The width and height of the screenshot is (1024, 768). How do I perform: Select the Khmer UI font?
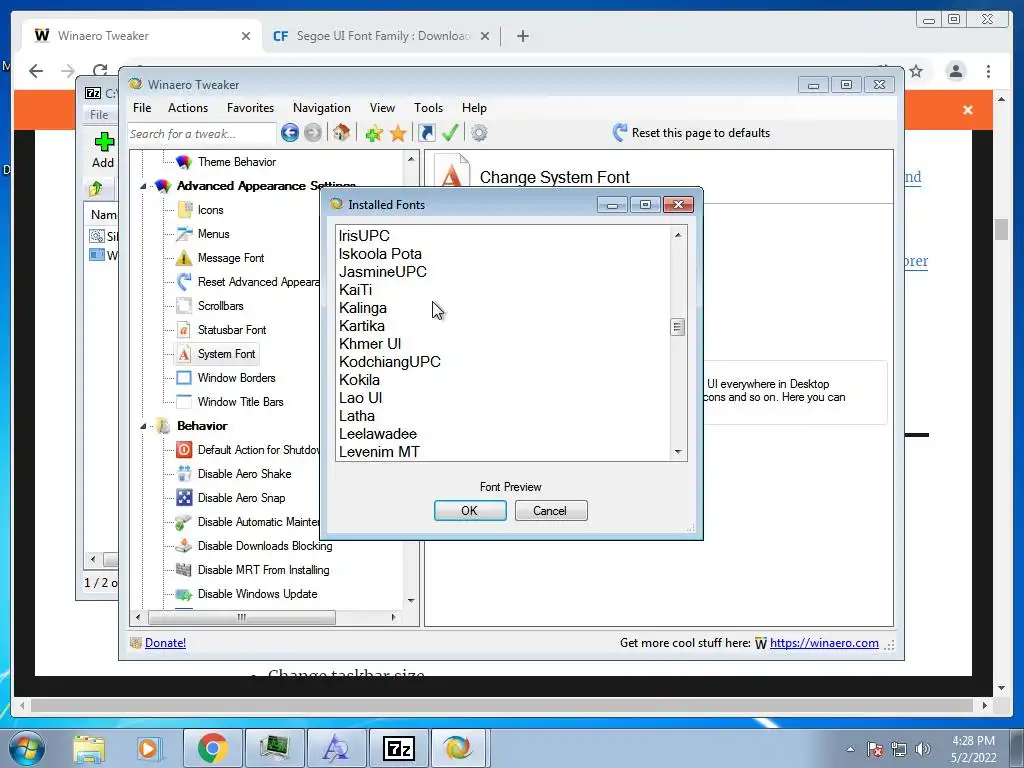[503, 344]
